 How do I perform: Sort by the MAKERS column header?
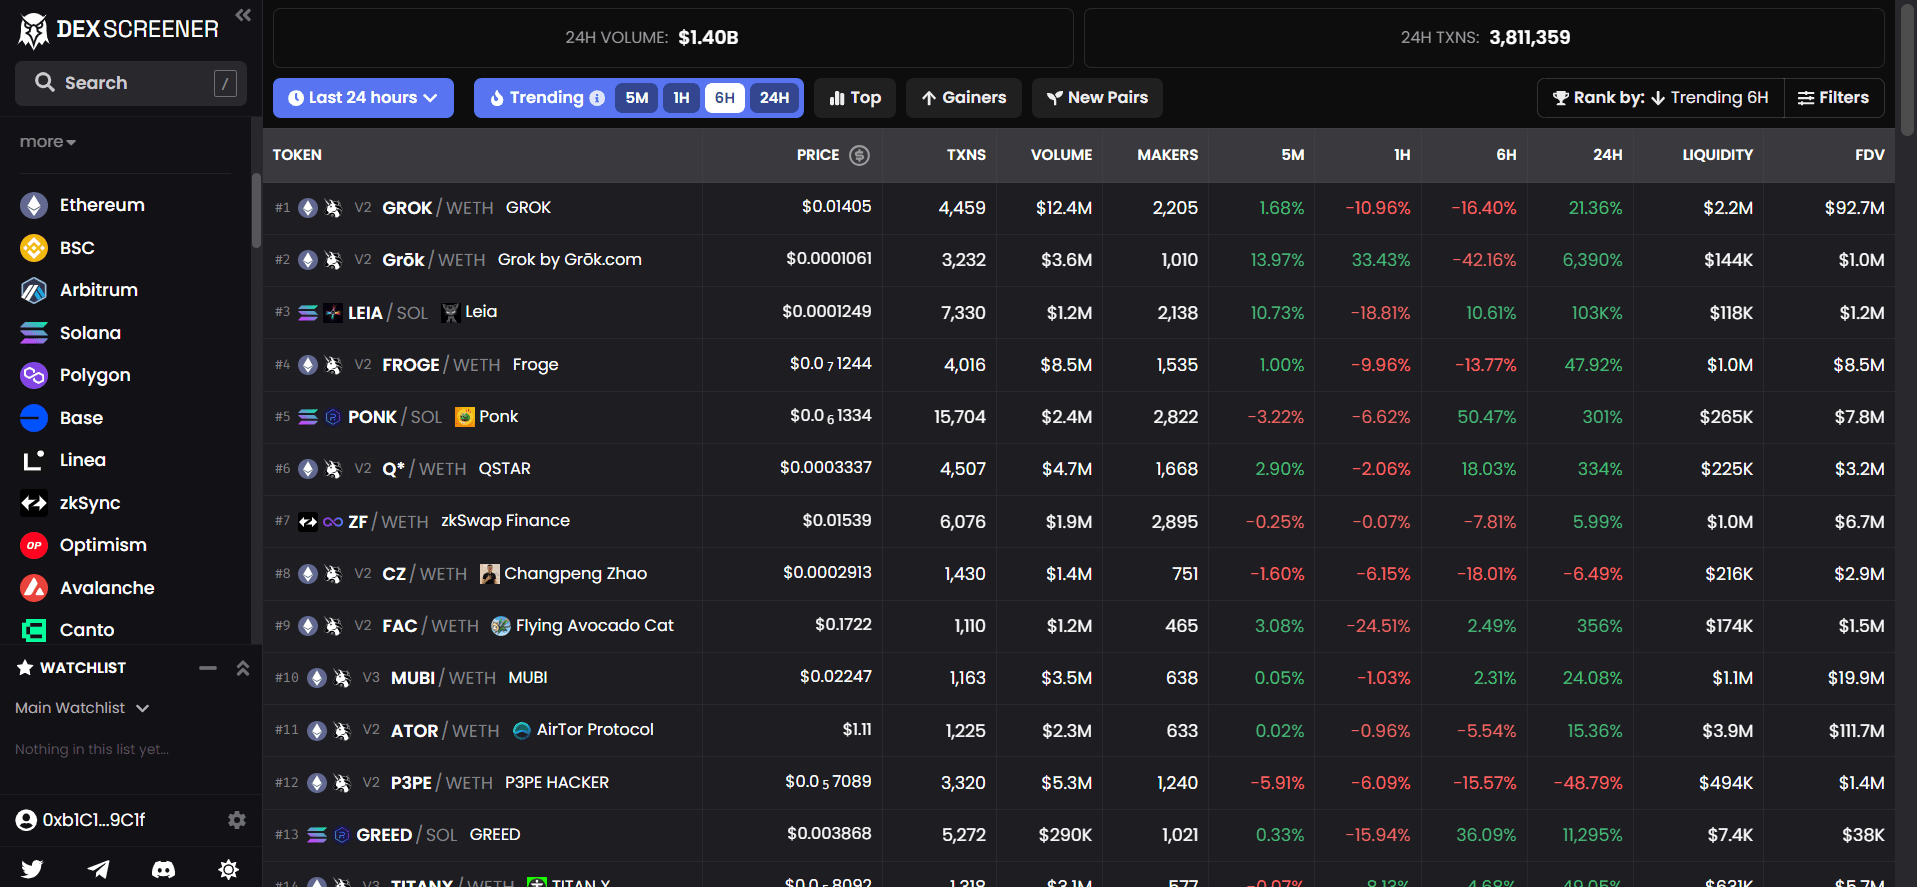pyautogui.click(x=1167, y=155)
